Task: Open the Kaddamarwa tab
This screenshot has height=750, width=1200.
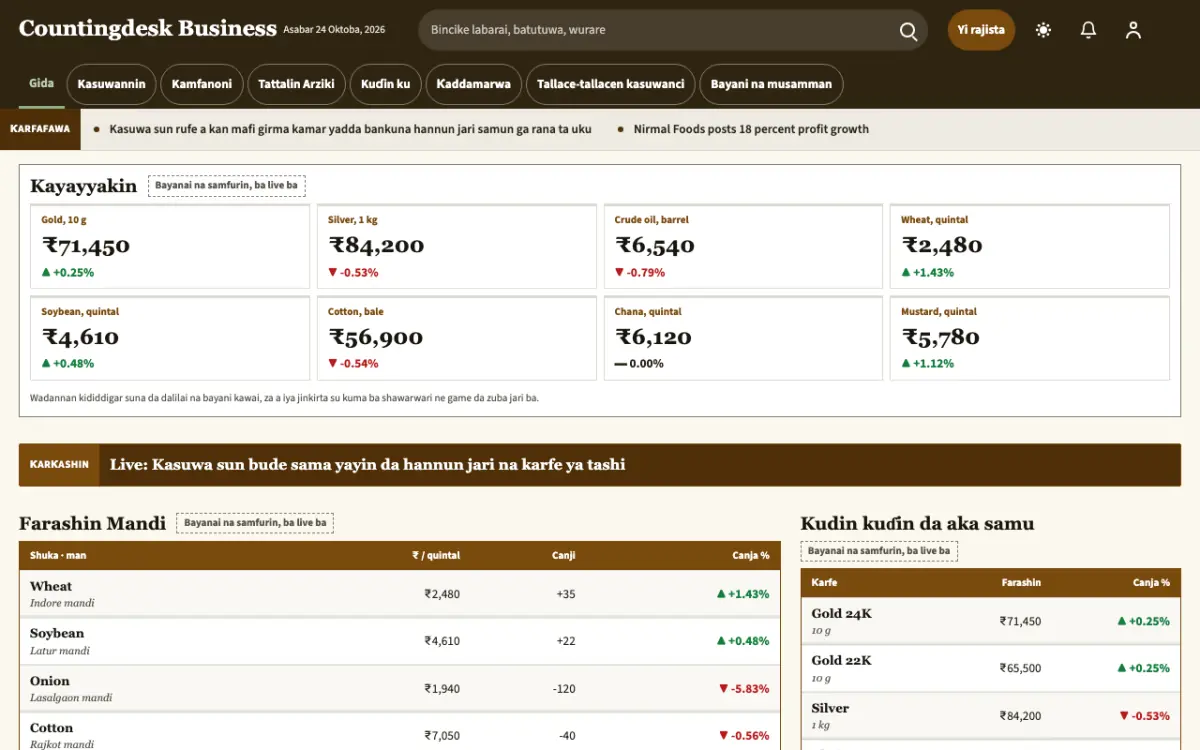Action: 474,84
